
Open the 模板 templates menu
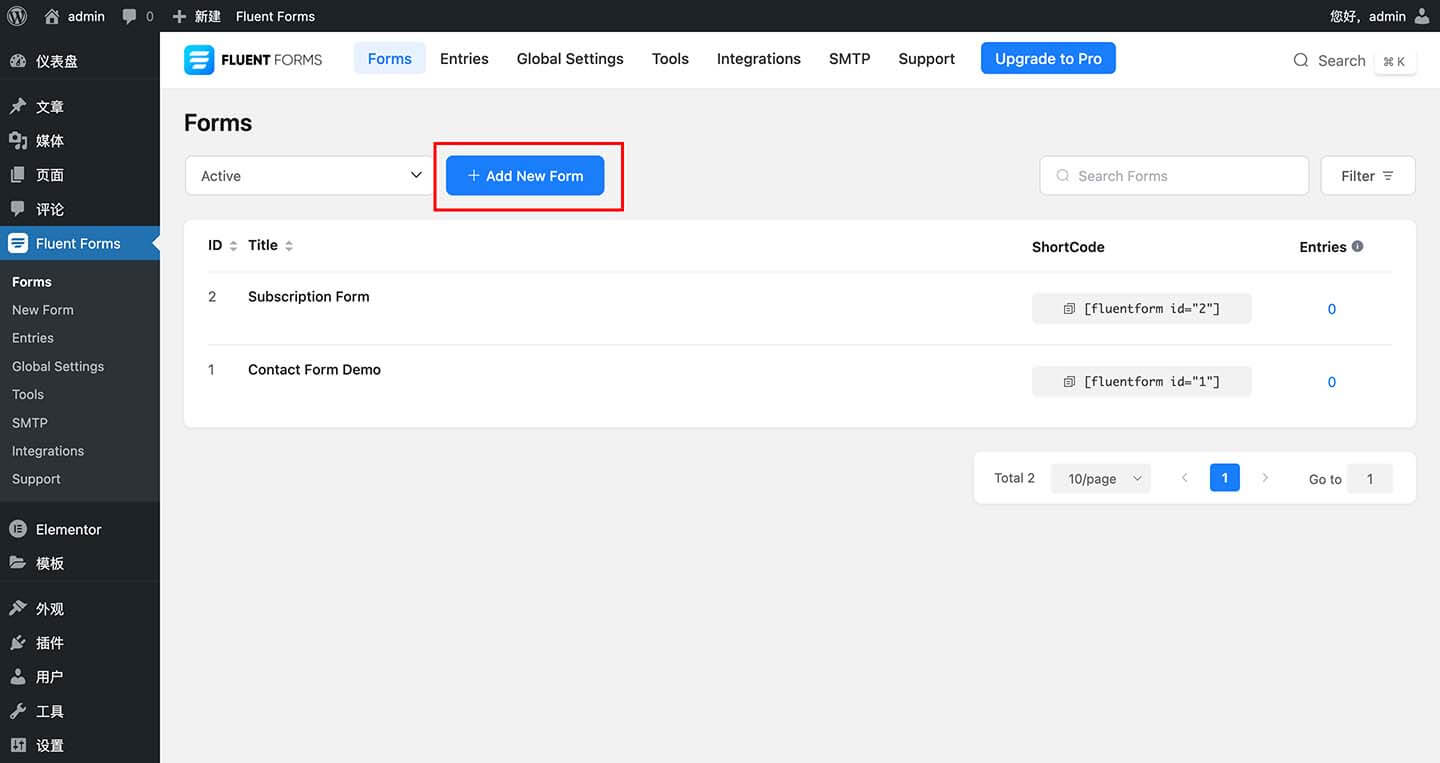[80, 563]
